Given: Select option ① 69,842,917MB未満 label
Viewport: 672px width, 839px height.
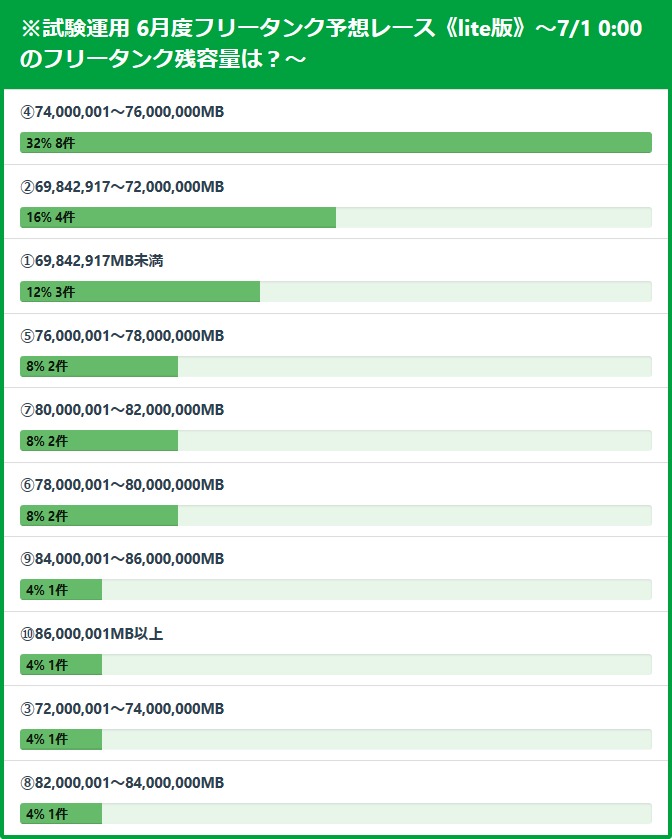Looking at the screenshot, I should (x=92, y=261).
